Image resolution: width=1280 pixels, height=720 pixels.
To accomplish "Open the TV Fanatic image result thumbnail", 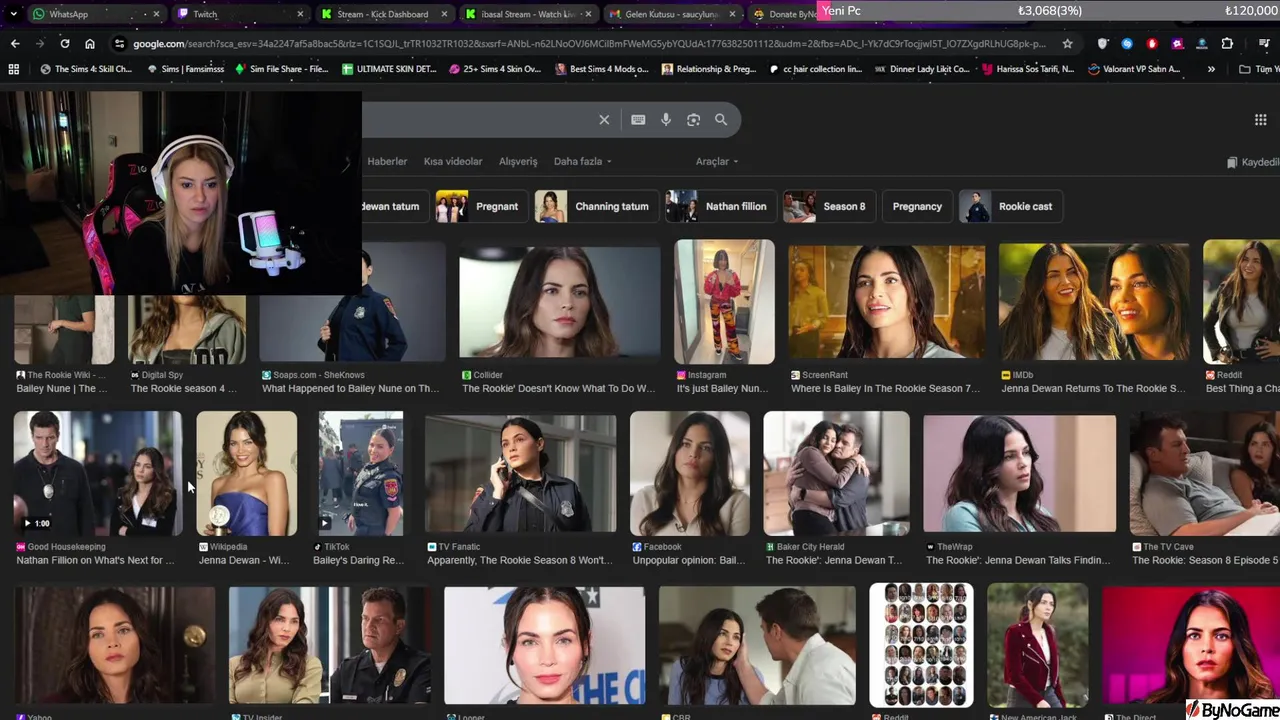I will (x=521, y=474).
